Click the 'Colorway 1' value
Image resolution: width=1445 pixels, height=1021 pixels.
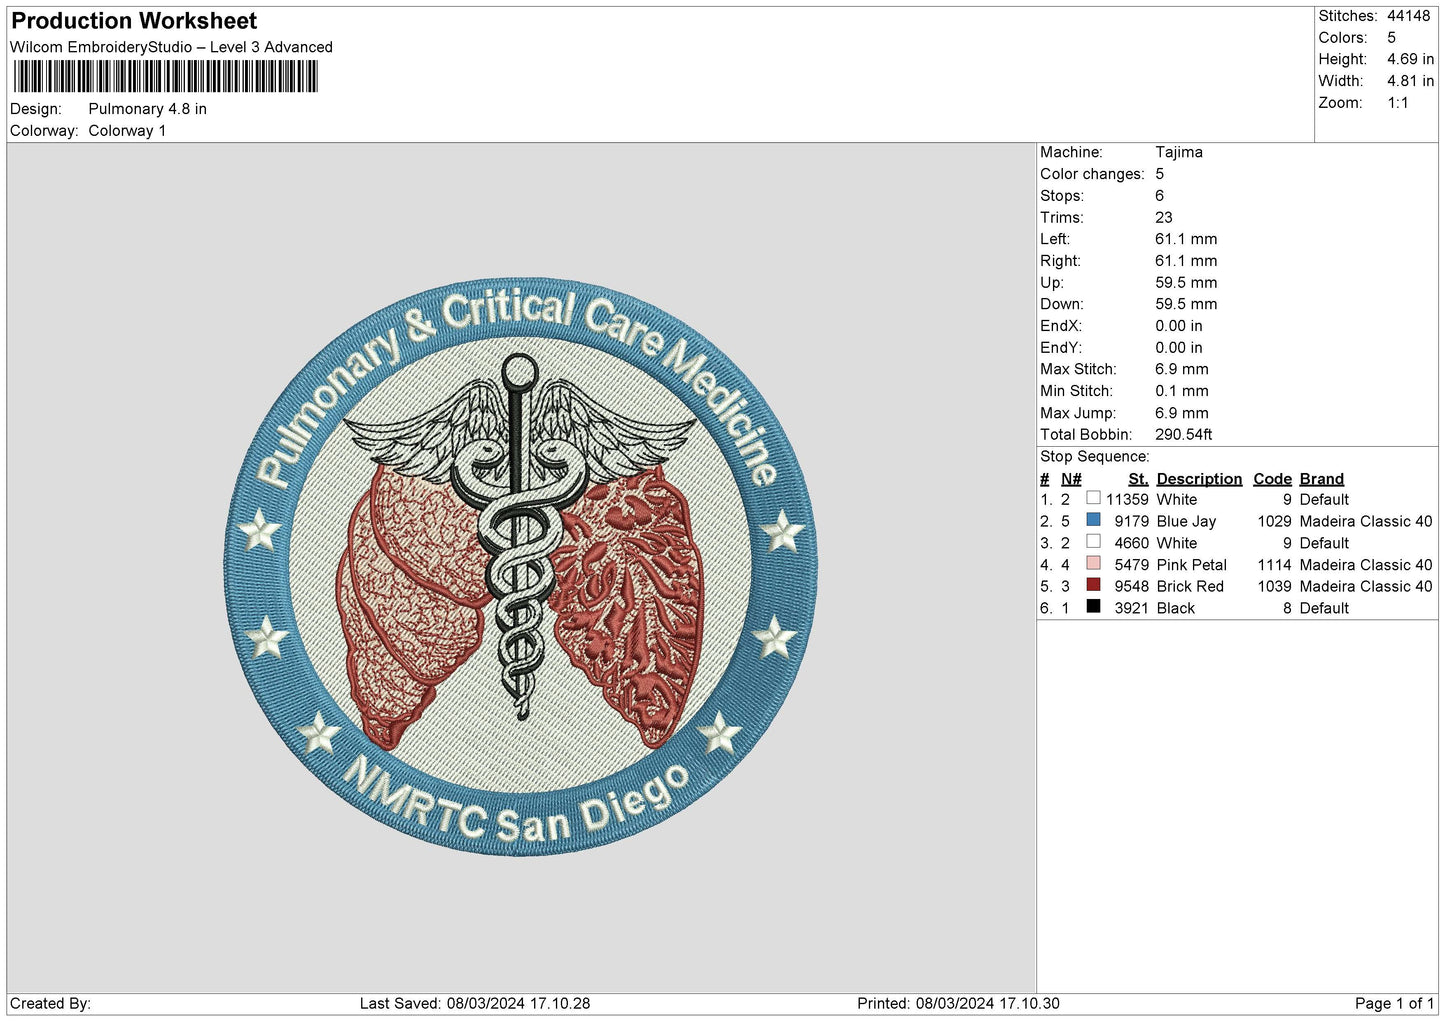coord(127,131)
